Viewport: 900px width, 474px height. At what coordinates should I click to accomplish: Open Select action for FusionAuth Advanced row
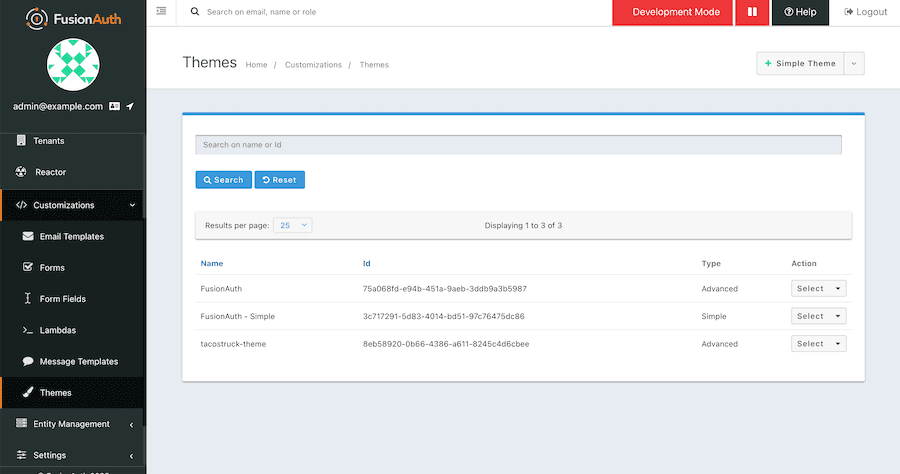[x=818, y=289]
